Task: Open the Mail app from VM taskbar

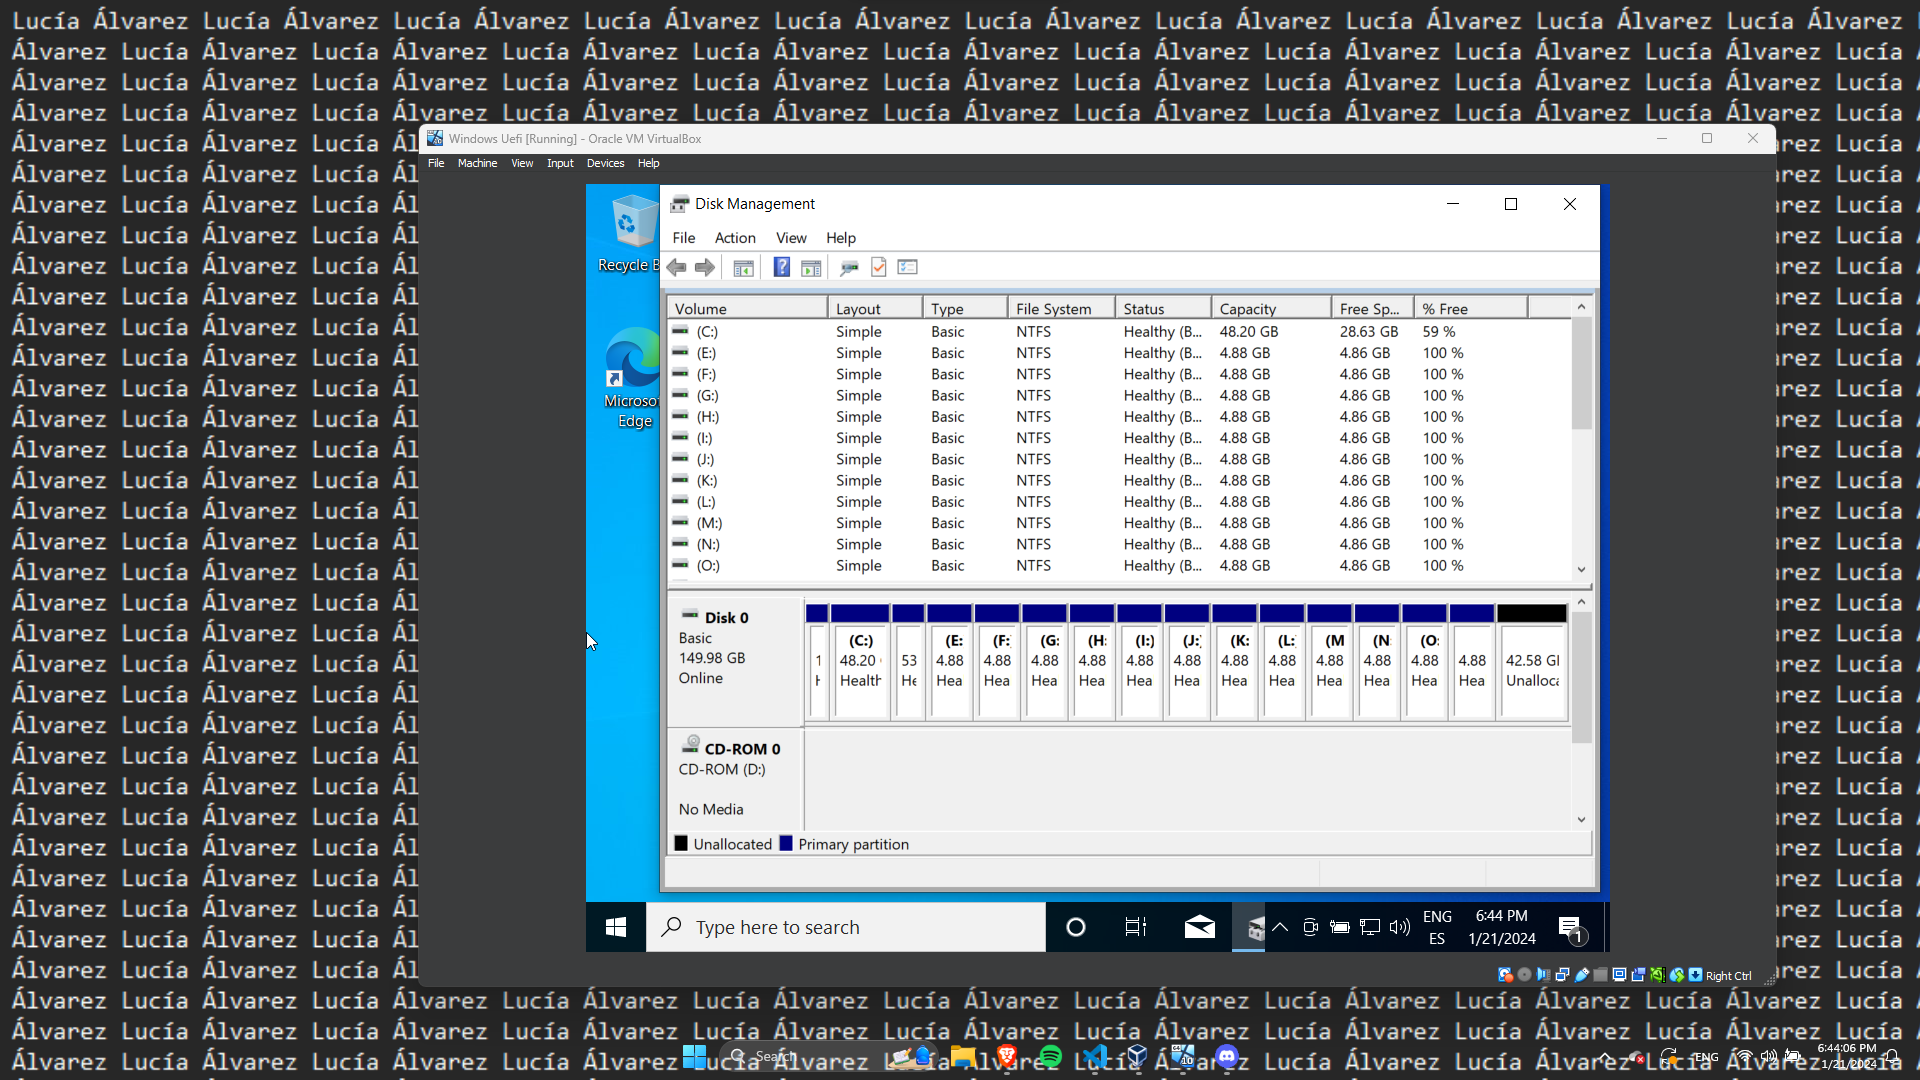Action: [x=1199, y=927]
